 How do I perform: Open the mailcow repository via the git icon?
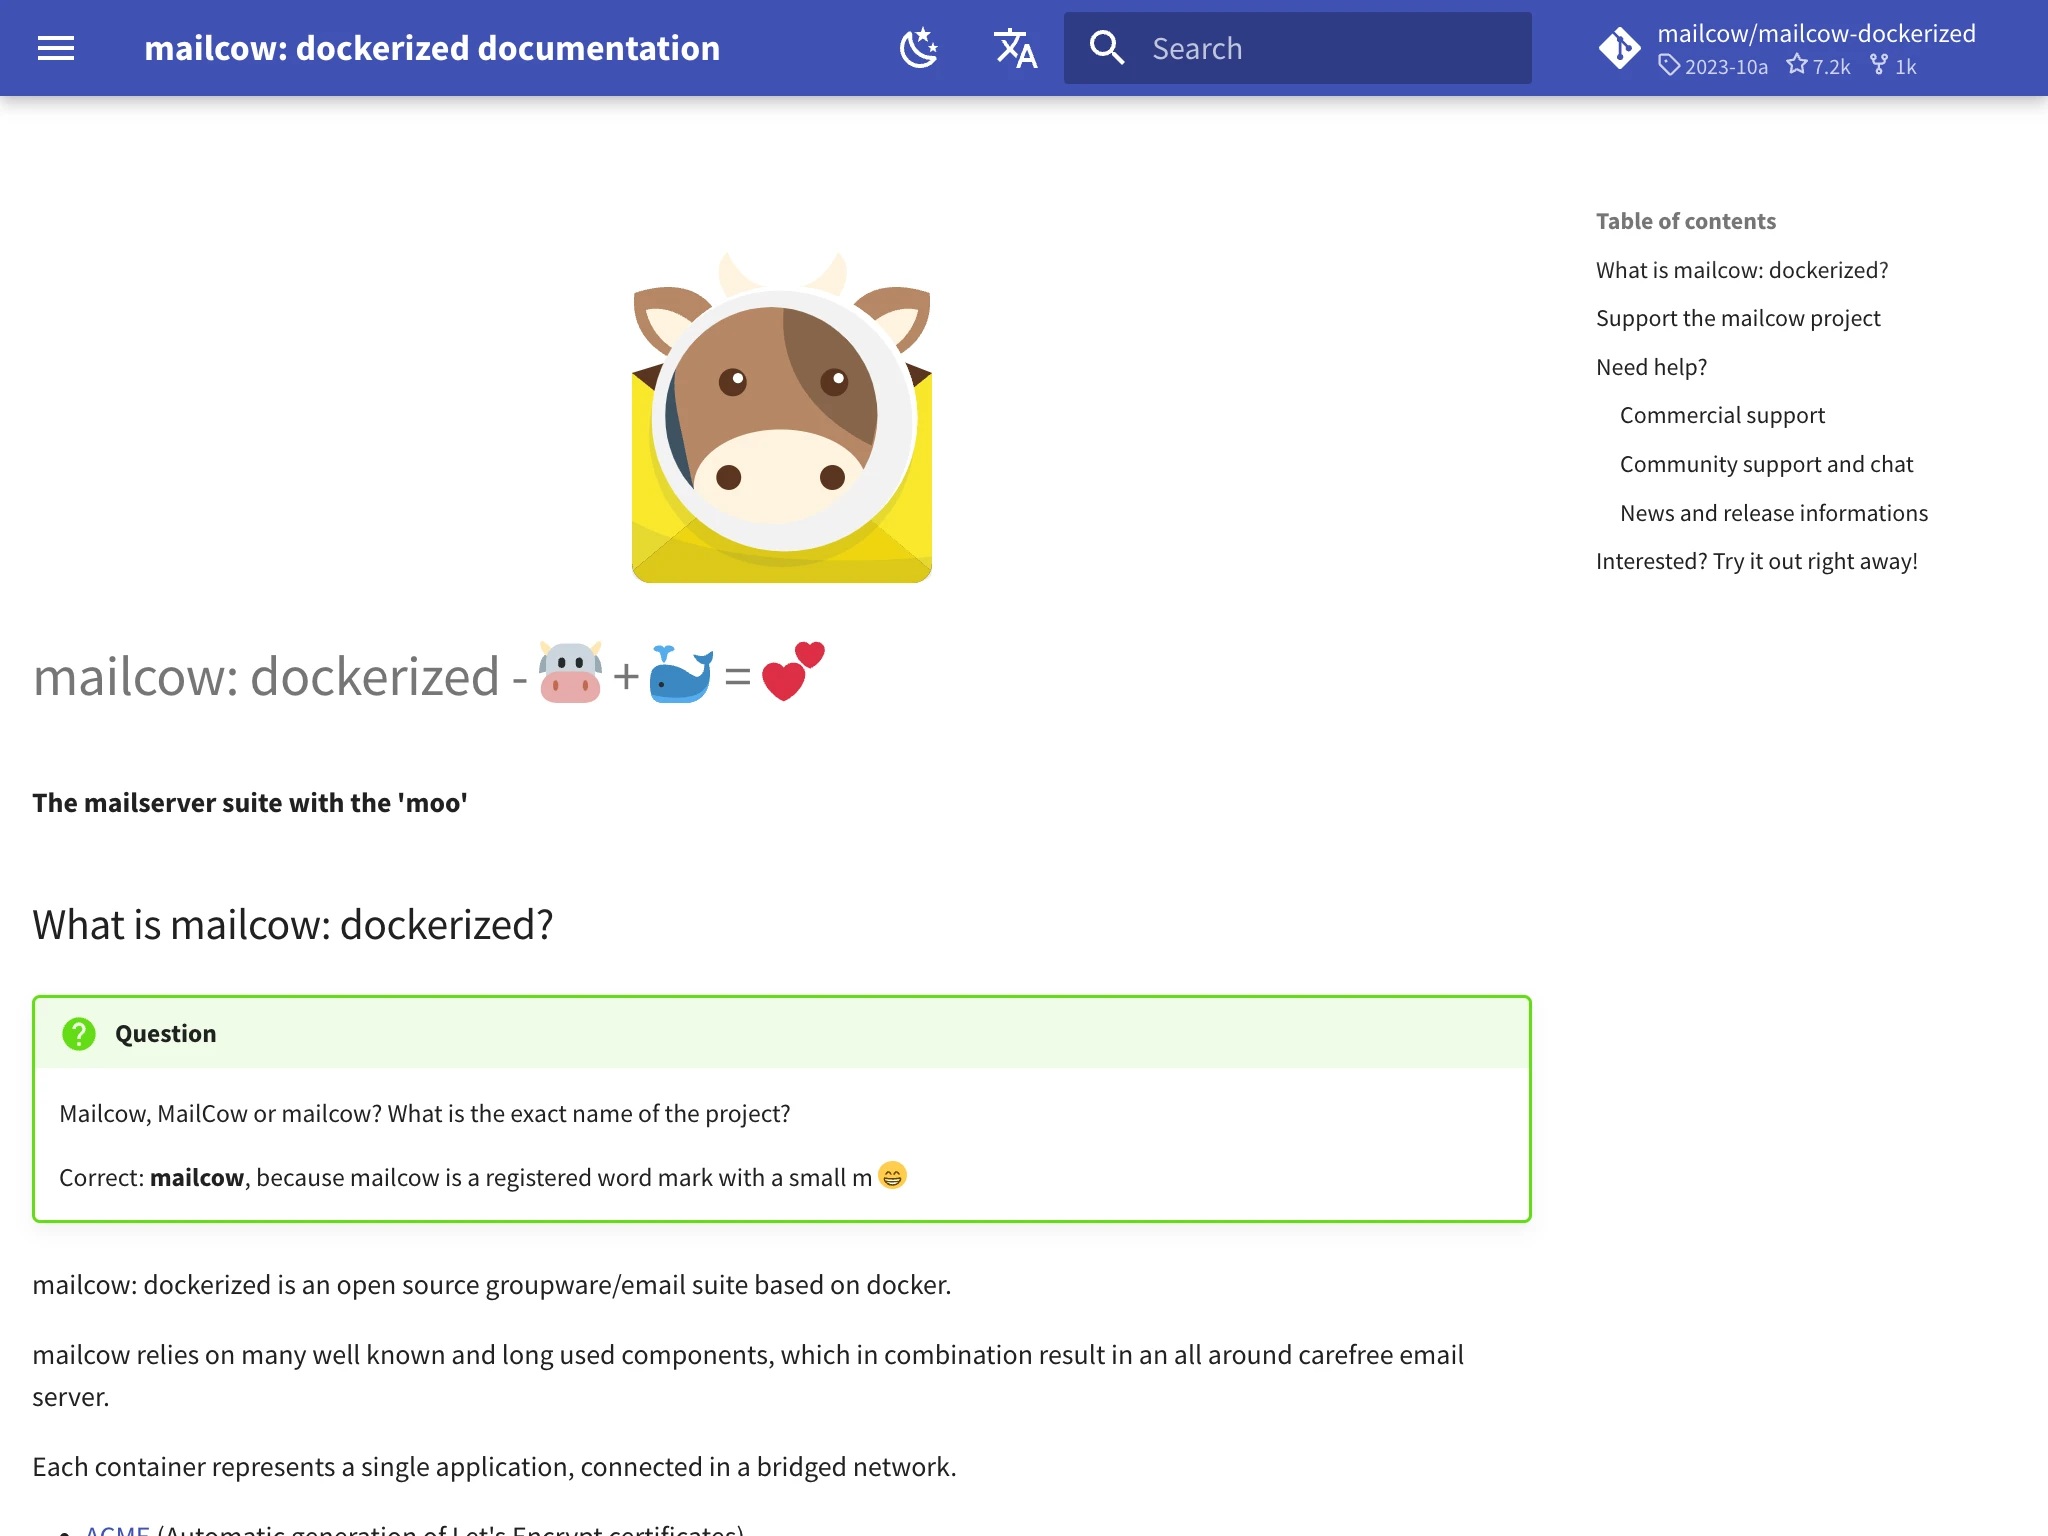tap(1621, 47)
